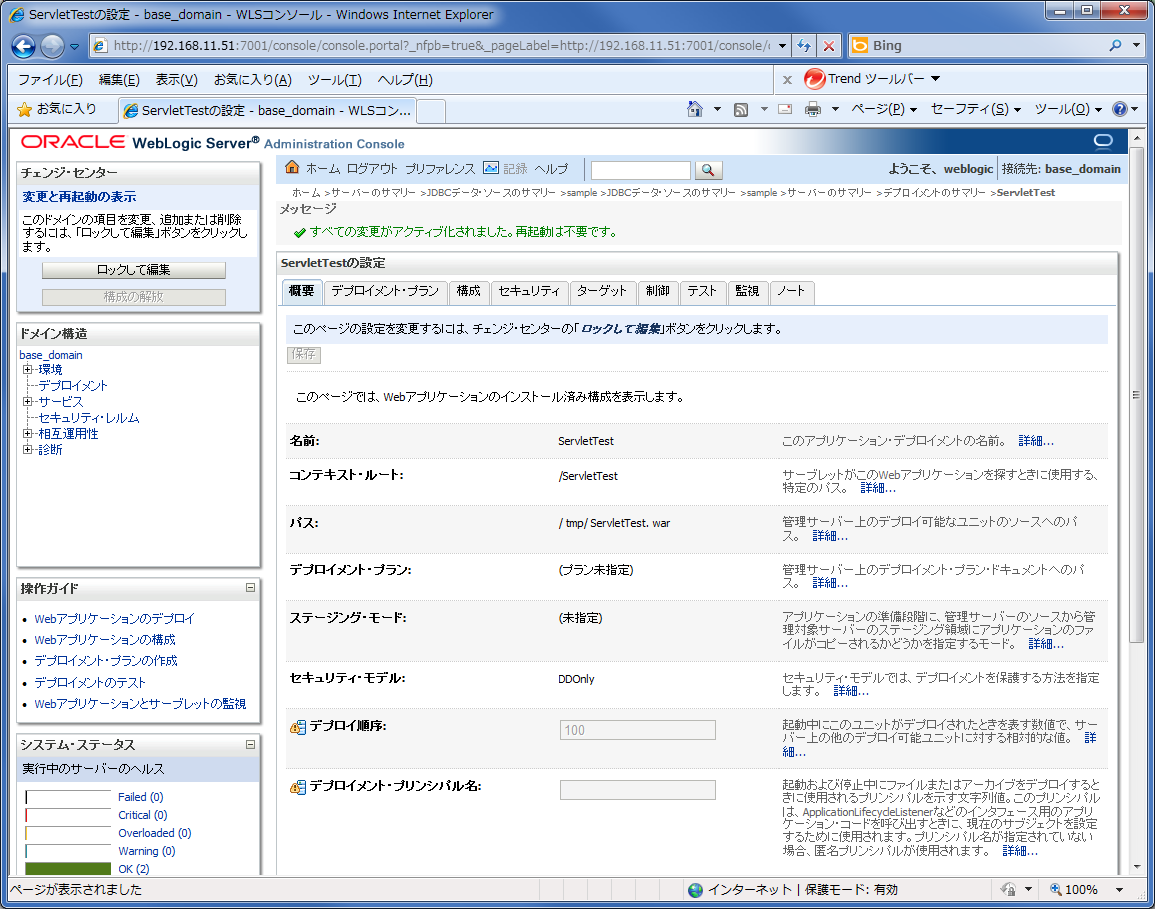Screen dimensions: 1155x909
Task: Click the warning icon beside デプロイメント・プリンシパル名
Action: [298, 787]
